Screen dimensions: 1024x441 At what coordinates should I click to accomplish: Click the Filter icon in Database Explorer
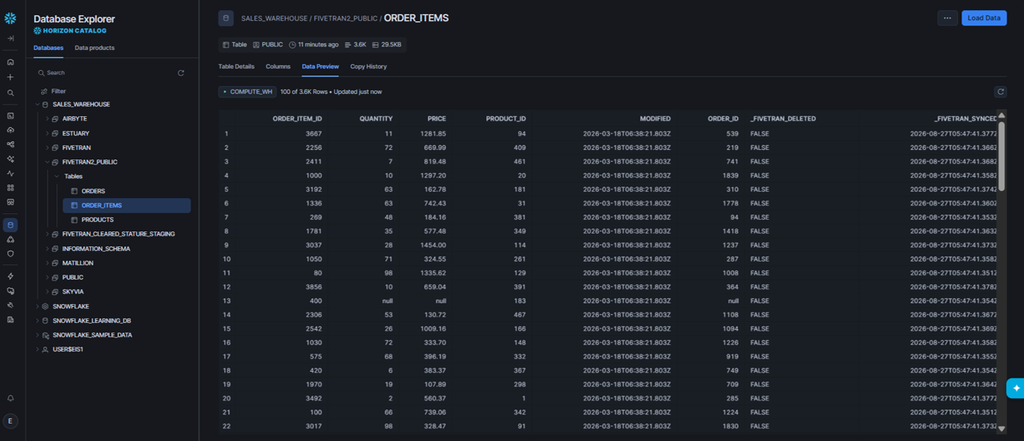click(x=44, y=91)
